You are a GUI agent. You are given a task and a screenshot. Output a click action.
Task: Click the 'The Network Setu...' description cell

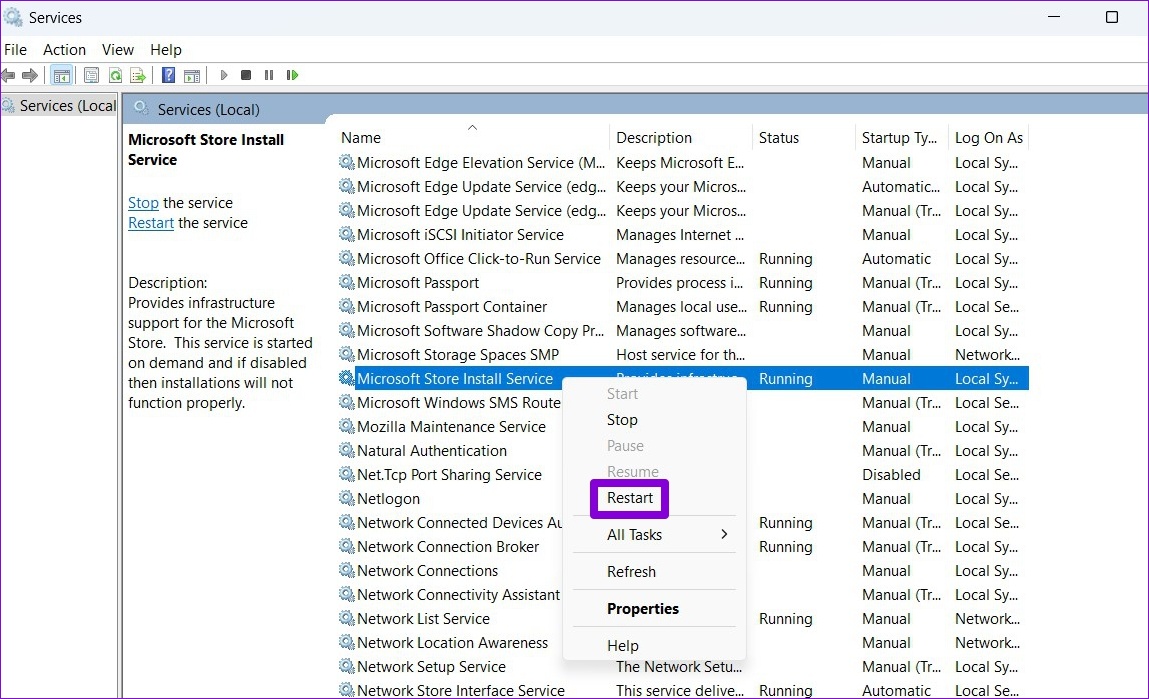679,667
